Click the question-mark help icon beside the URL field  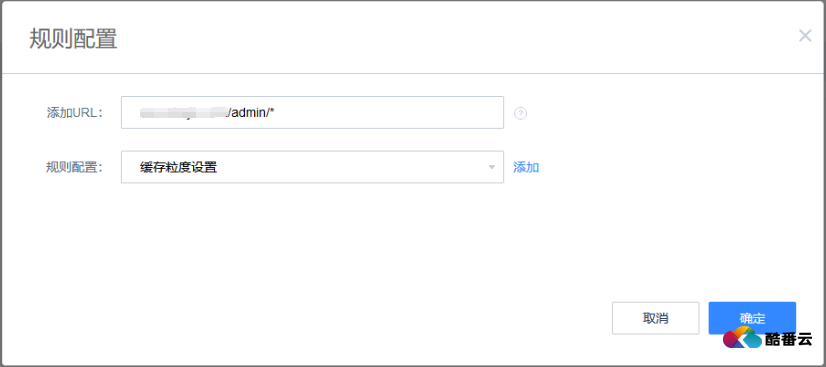[520, 113]
